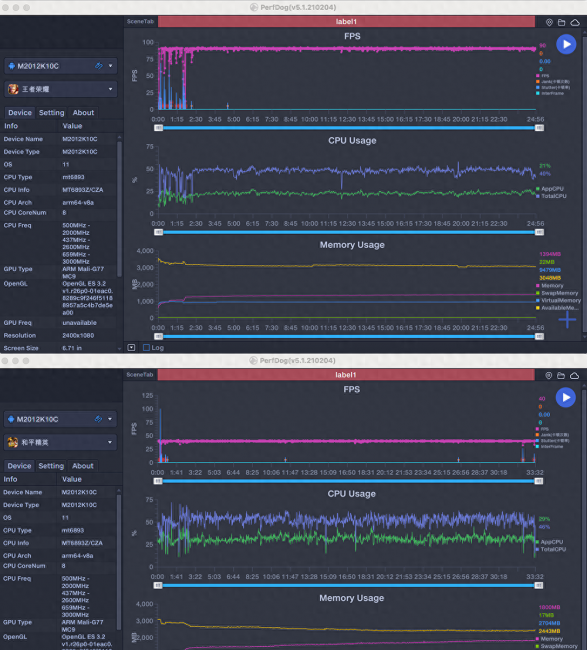Click the 王者荣耀 game app icon
587x650 pixels.
(13, 89)
